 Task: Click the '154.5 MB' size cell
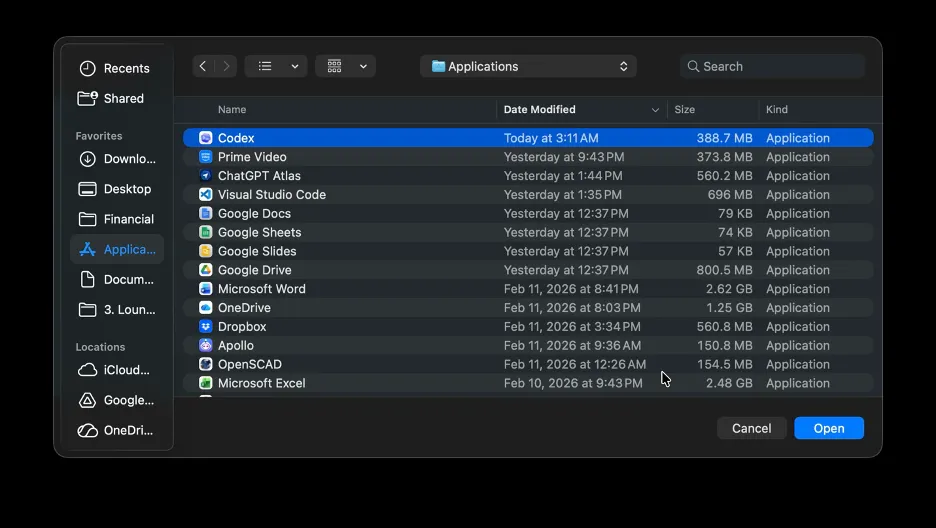click(724, 365)
